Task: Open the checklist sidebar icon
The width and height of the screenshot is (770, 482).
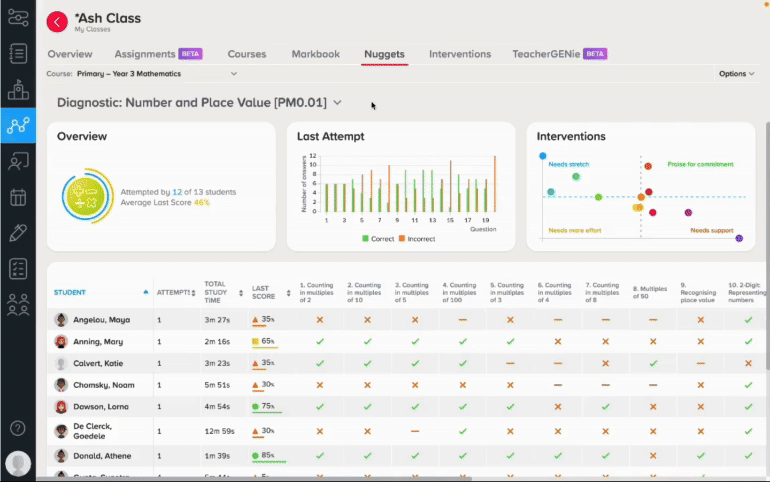Action: tap(18, 268)
